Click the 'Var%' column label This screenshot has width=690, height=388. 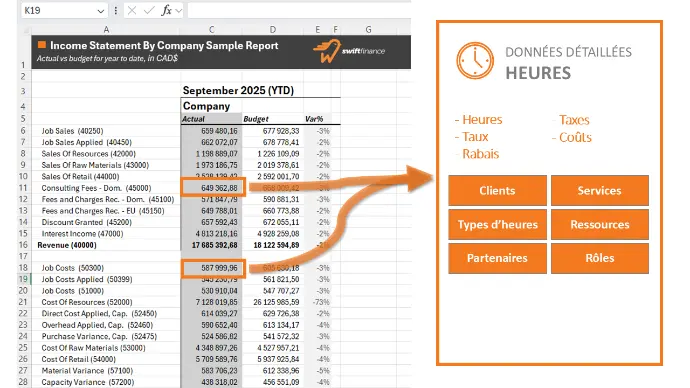[x=314, y=119]
